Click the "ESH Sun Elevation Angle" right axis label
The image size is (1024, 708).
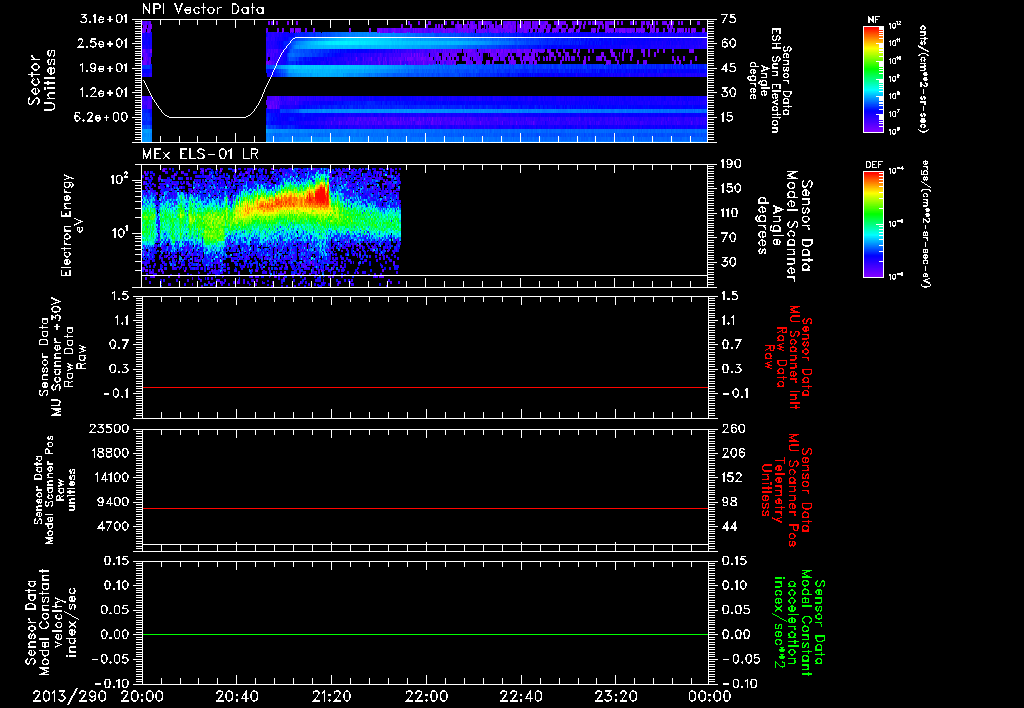tap(769, 80)
